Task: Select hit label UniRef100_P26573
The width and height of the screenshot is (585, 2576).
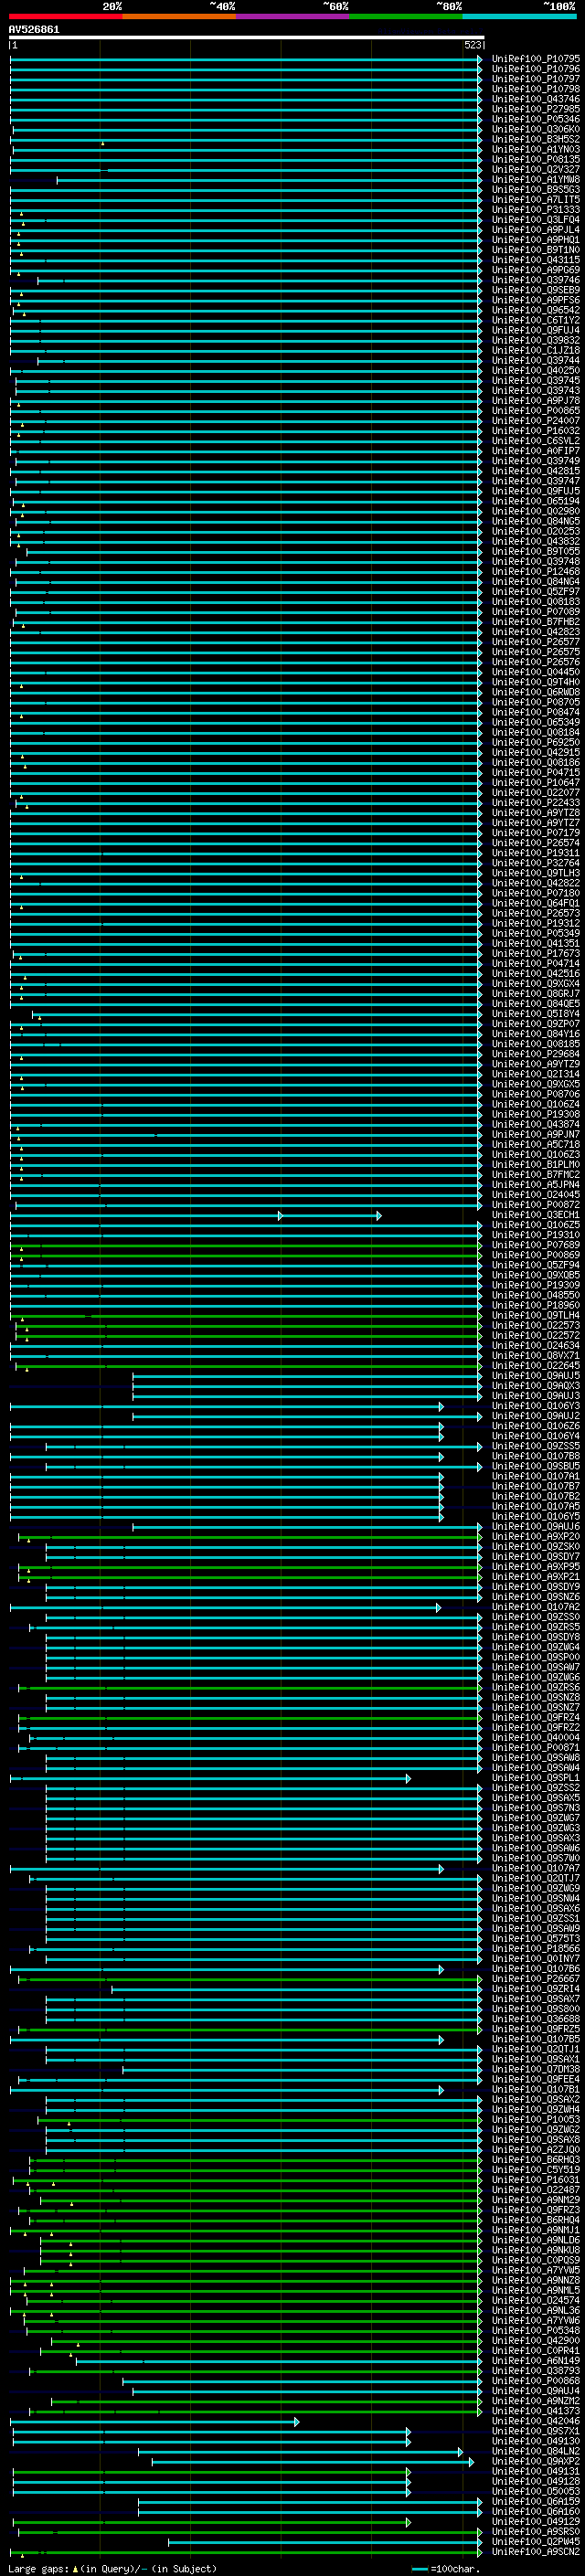Action: [536, 913]
